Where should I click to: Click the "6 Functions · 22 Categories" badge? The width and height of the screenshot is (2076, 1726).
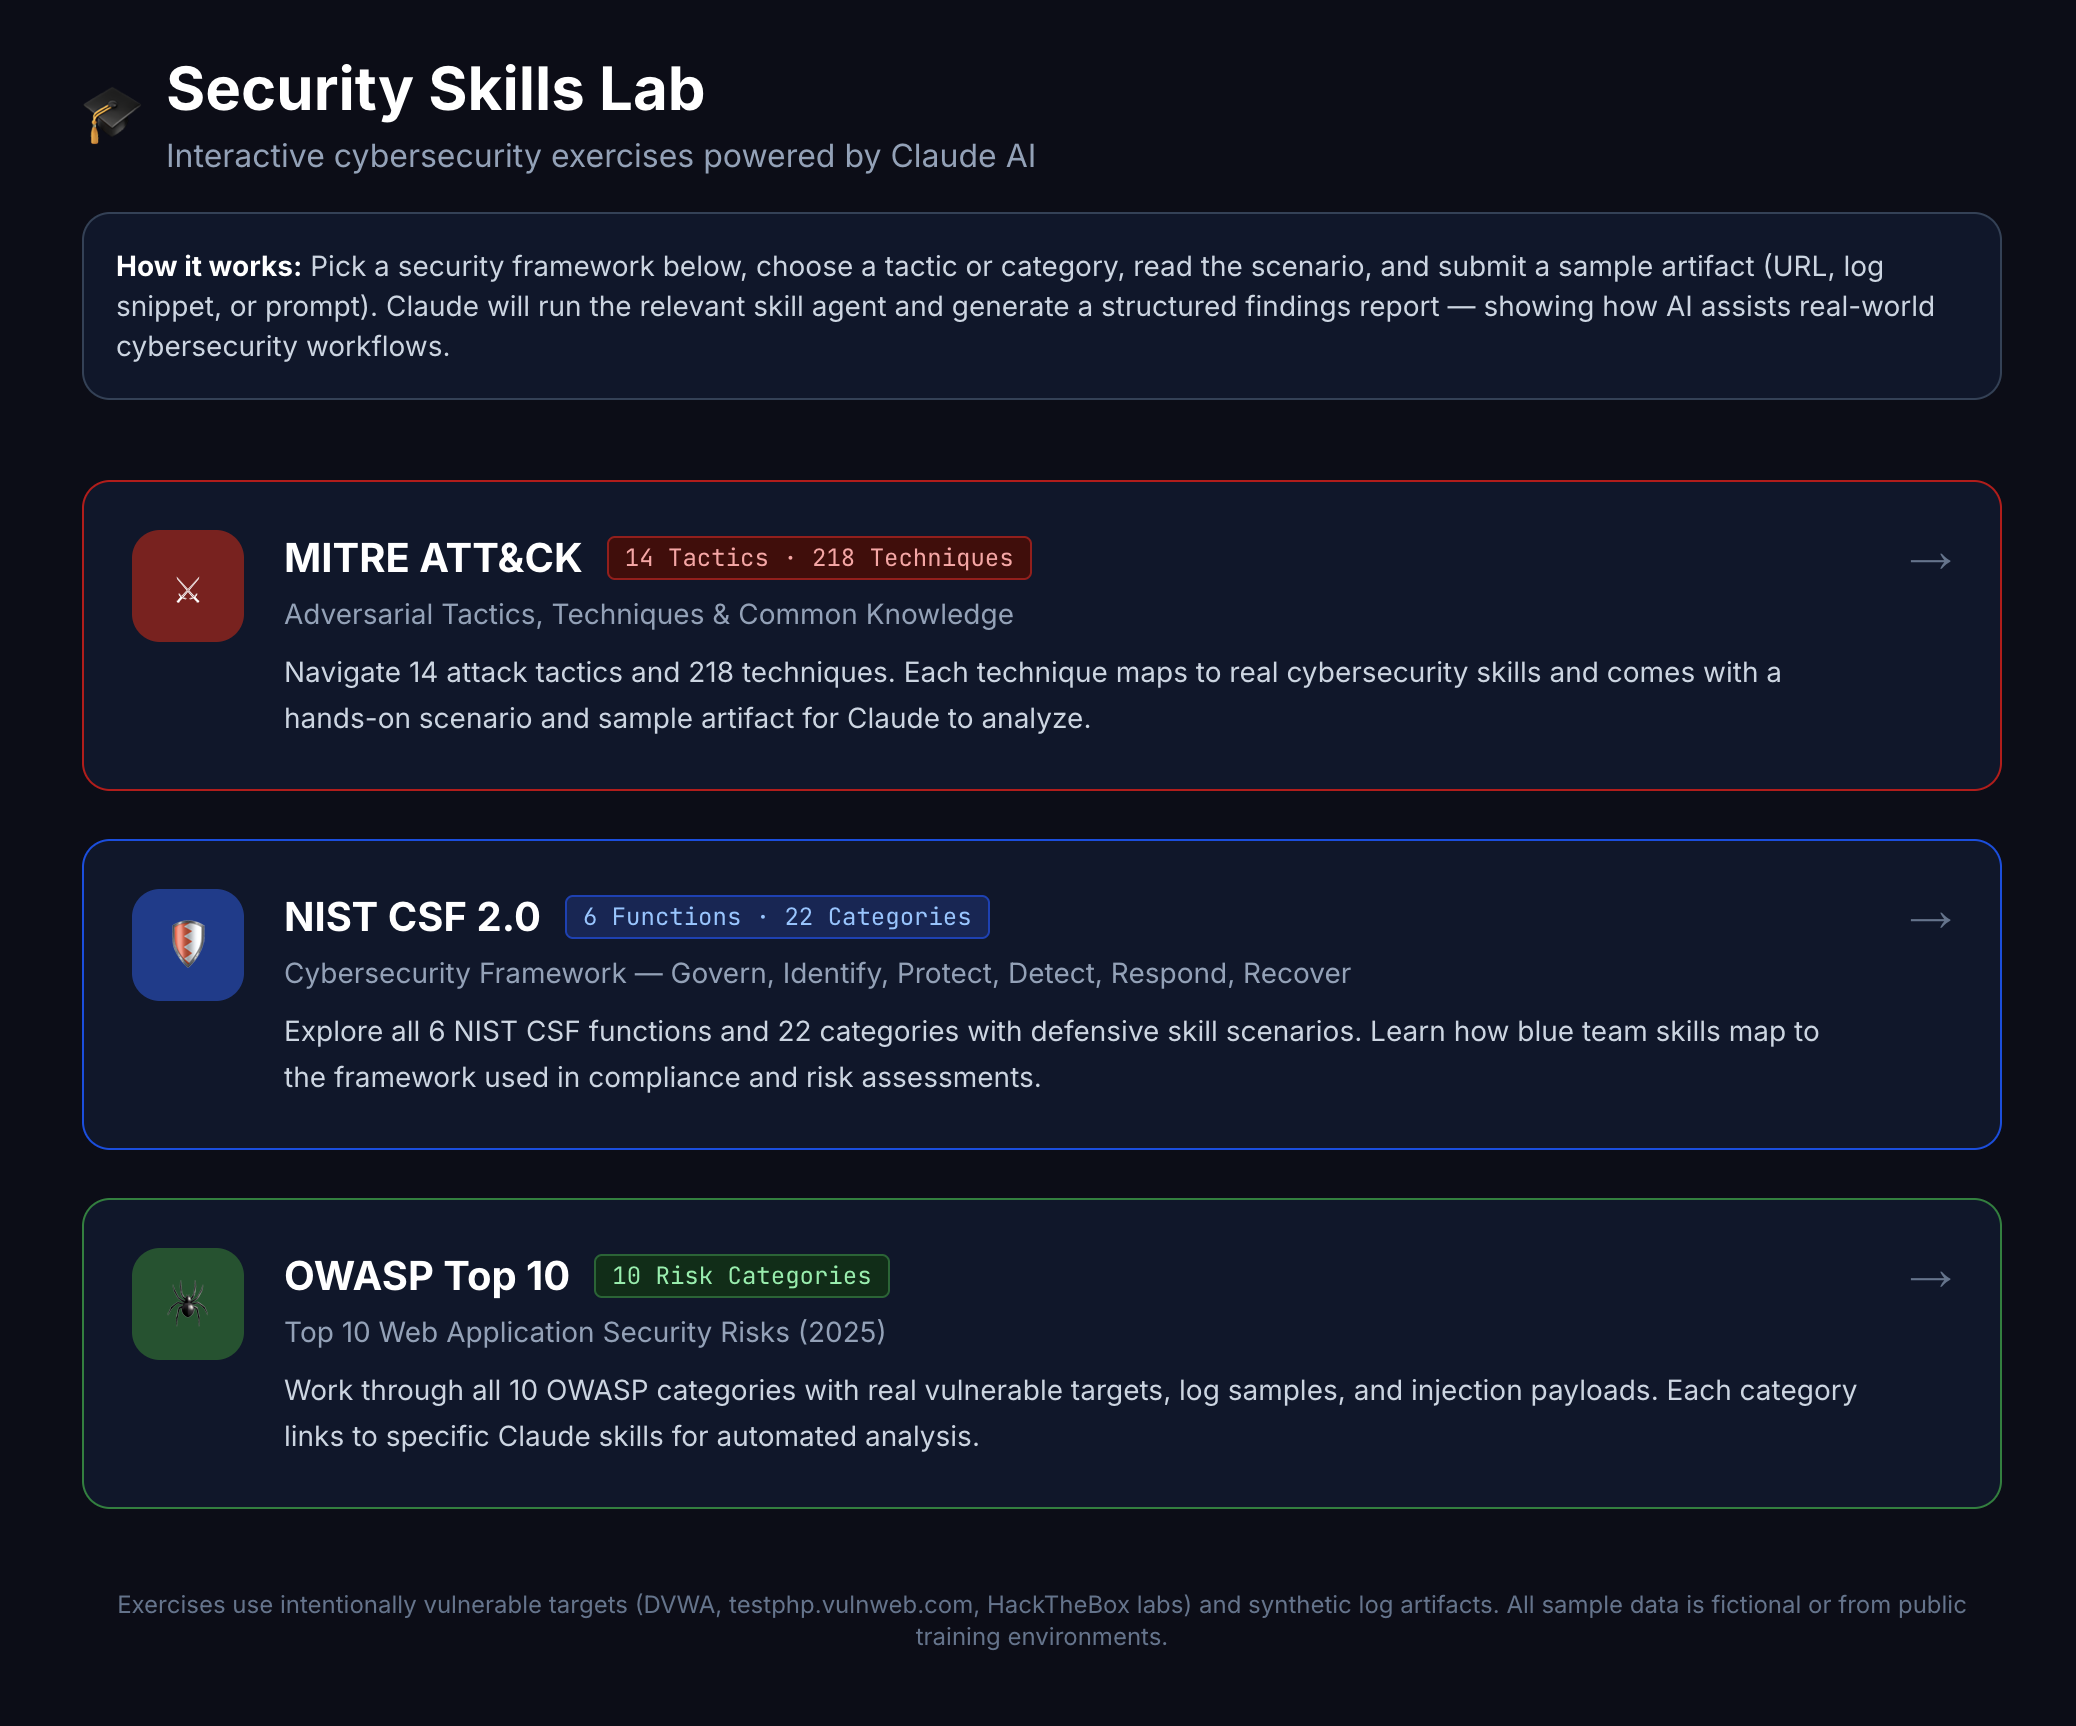tap(777, 917)
